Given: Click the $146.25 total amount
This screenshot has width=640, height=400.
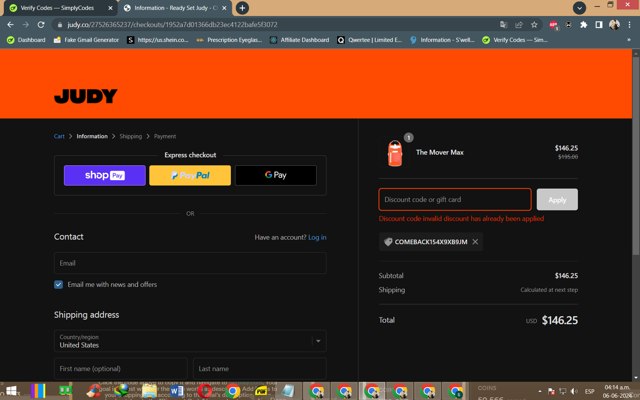Looking at the screenshot, I should point(560,320).
